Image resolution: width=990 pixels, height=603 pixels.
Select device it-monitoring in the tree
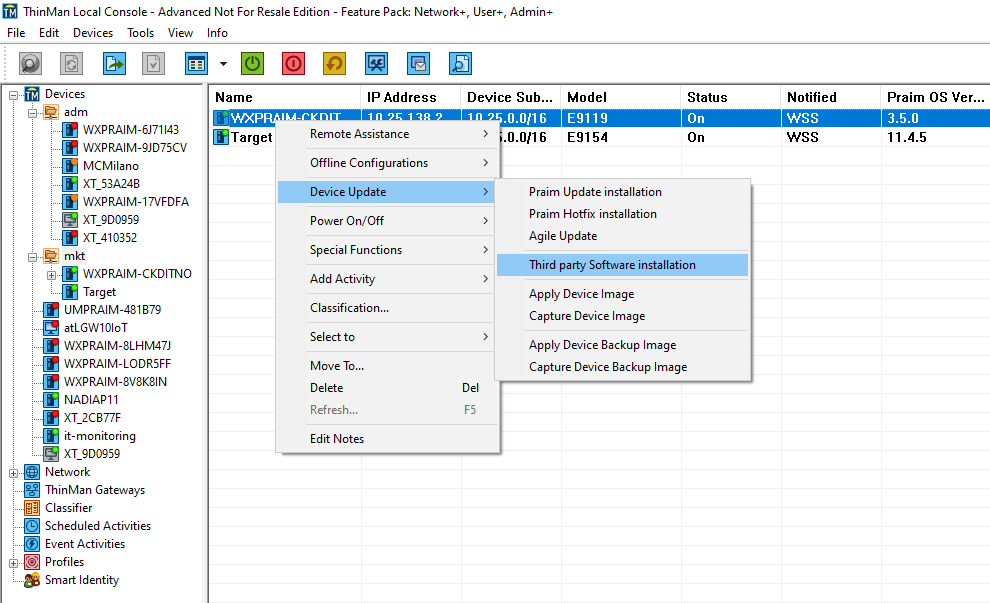pyautogui.click(x=100, y=436)
